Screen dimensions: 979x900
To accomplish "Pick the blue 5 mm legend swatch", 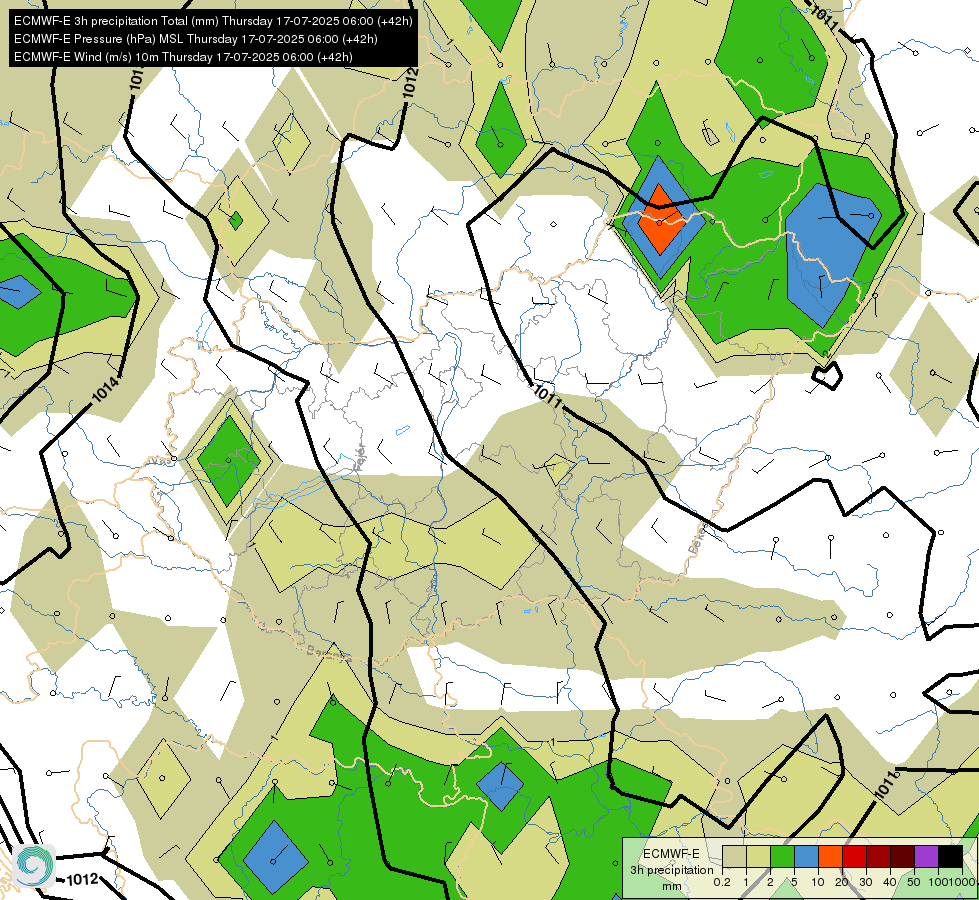I will tap(806, 856).
